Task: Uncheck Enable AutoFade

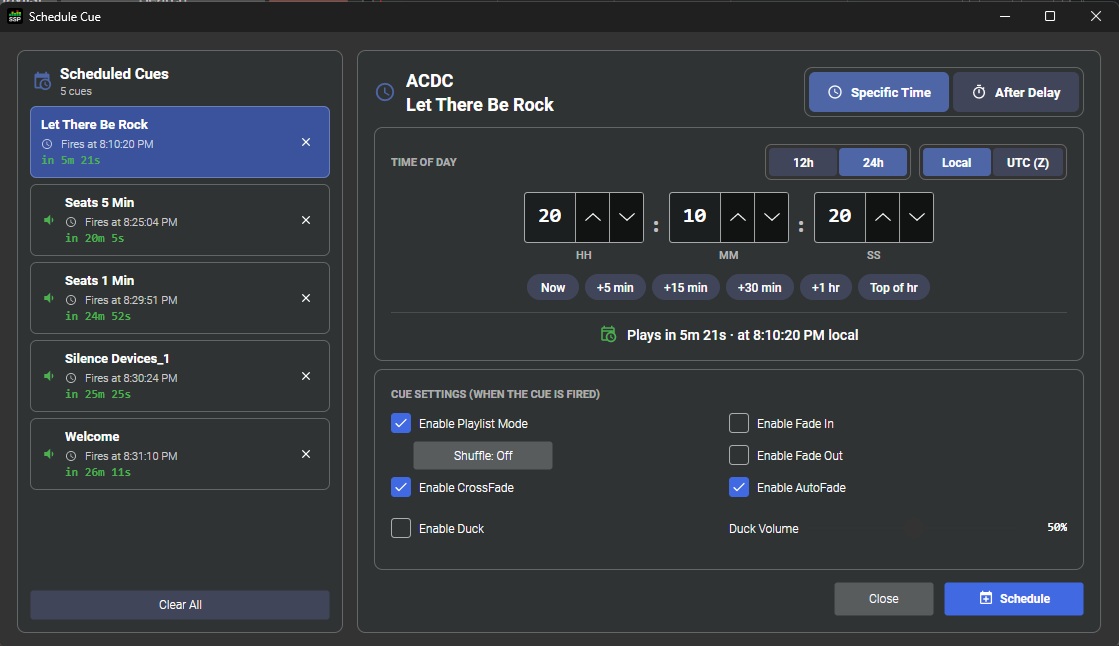Action: point(739,488)
